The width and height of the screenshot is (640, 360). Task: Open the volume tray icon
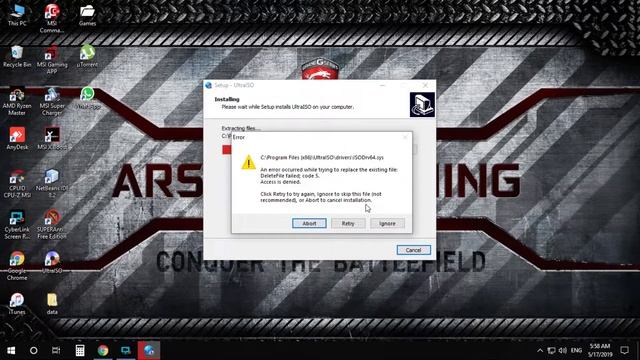[x=562, y=350]
